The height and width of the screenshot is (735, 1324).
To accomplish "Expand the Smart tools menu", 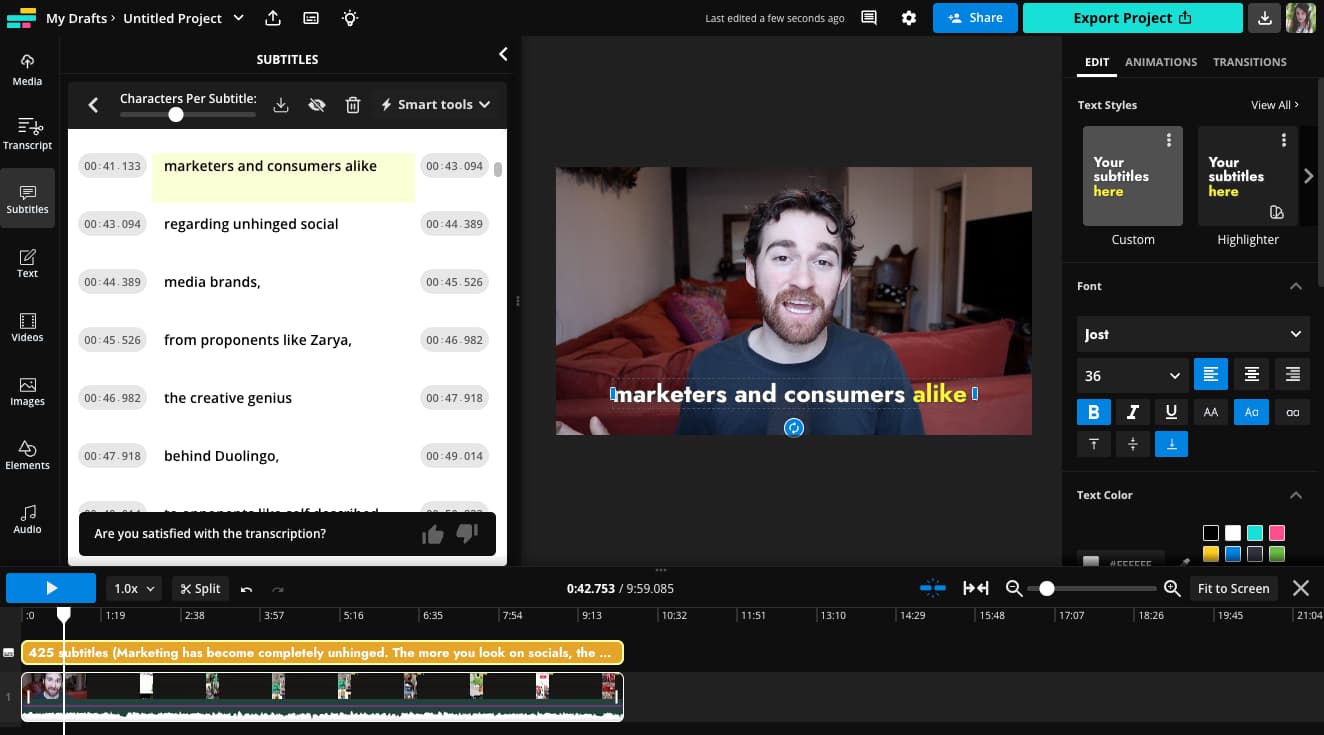I will (x=435, y=104).
